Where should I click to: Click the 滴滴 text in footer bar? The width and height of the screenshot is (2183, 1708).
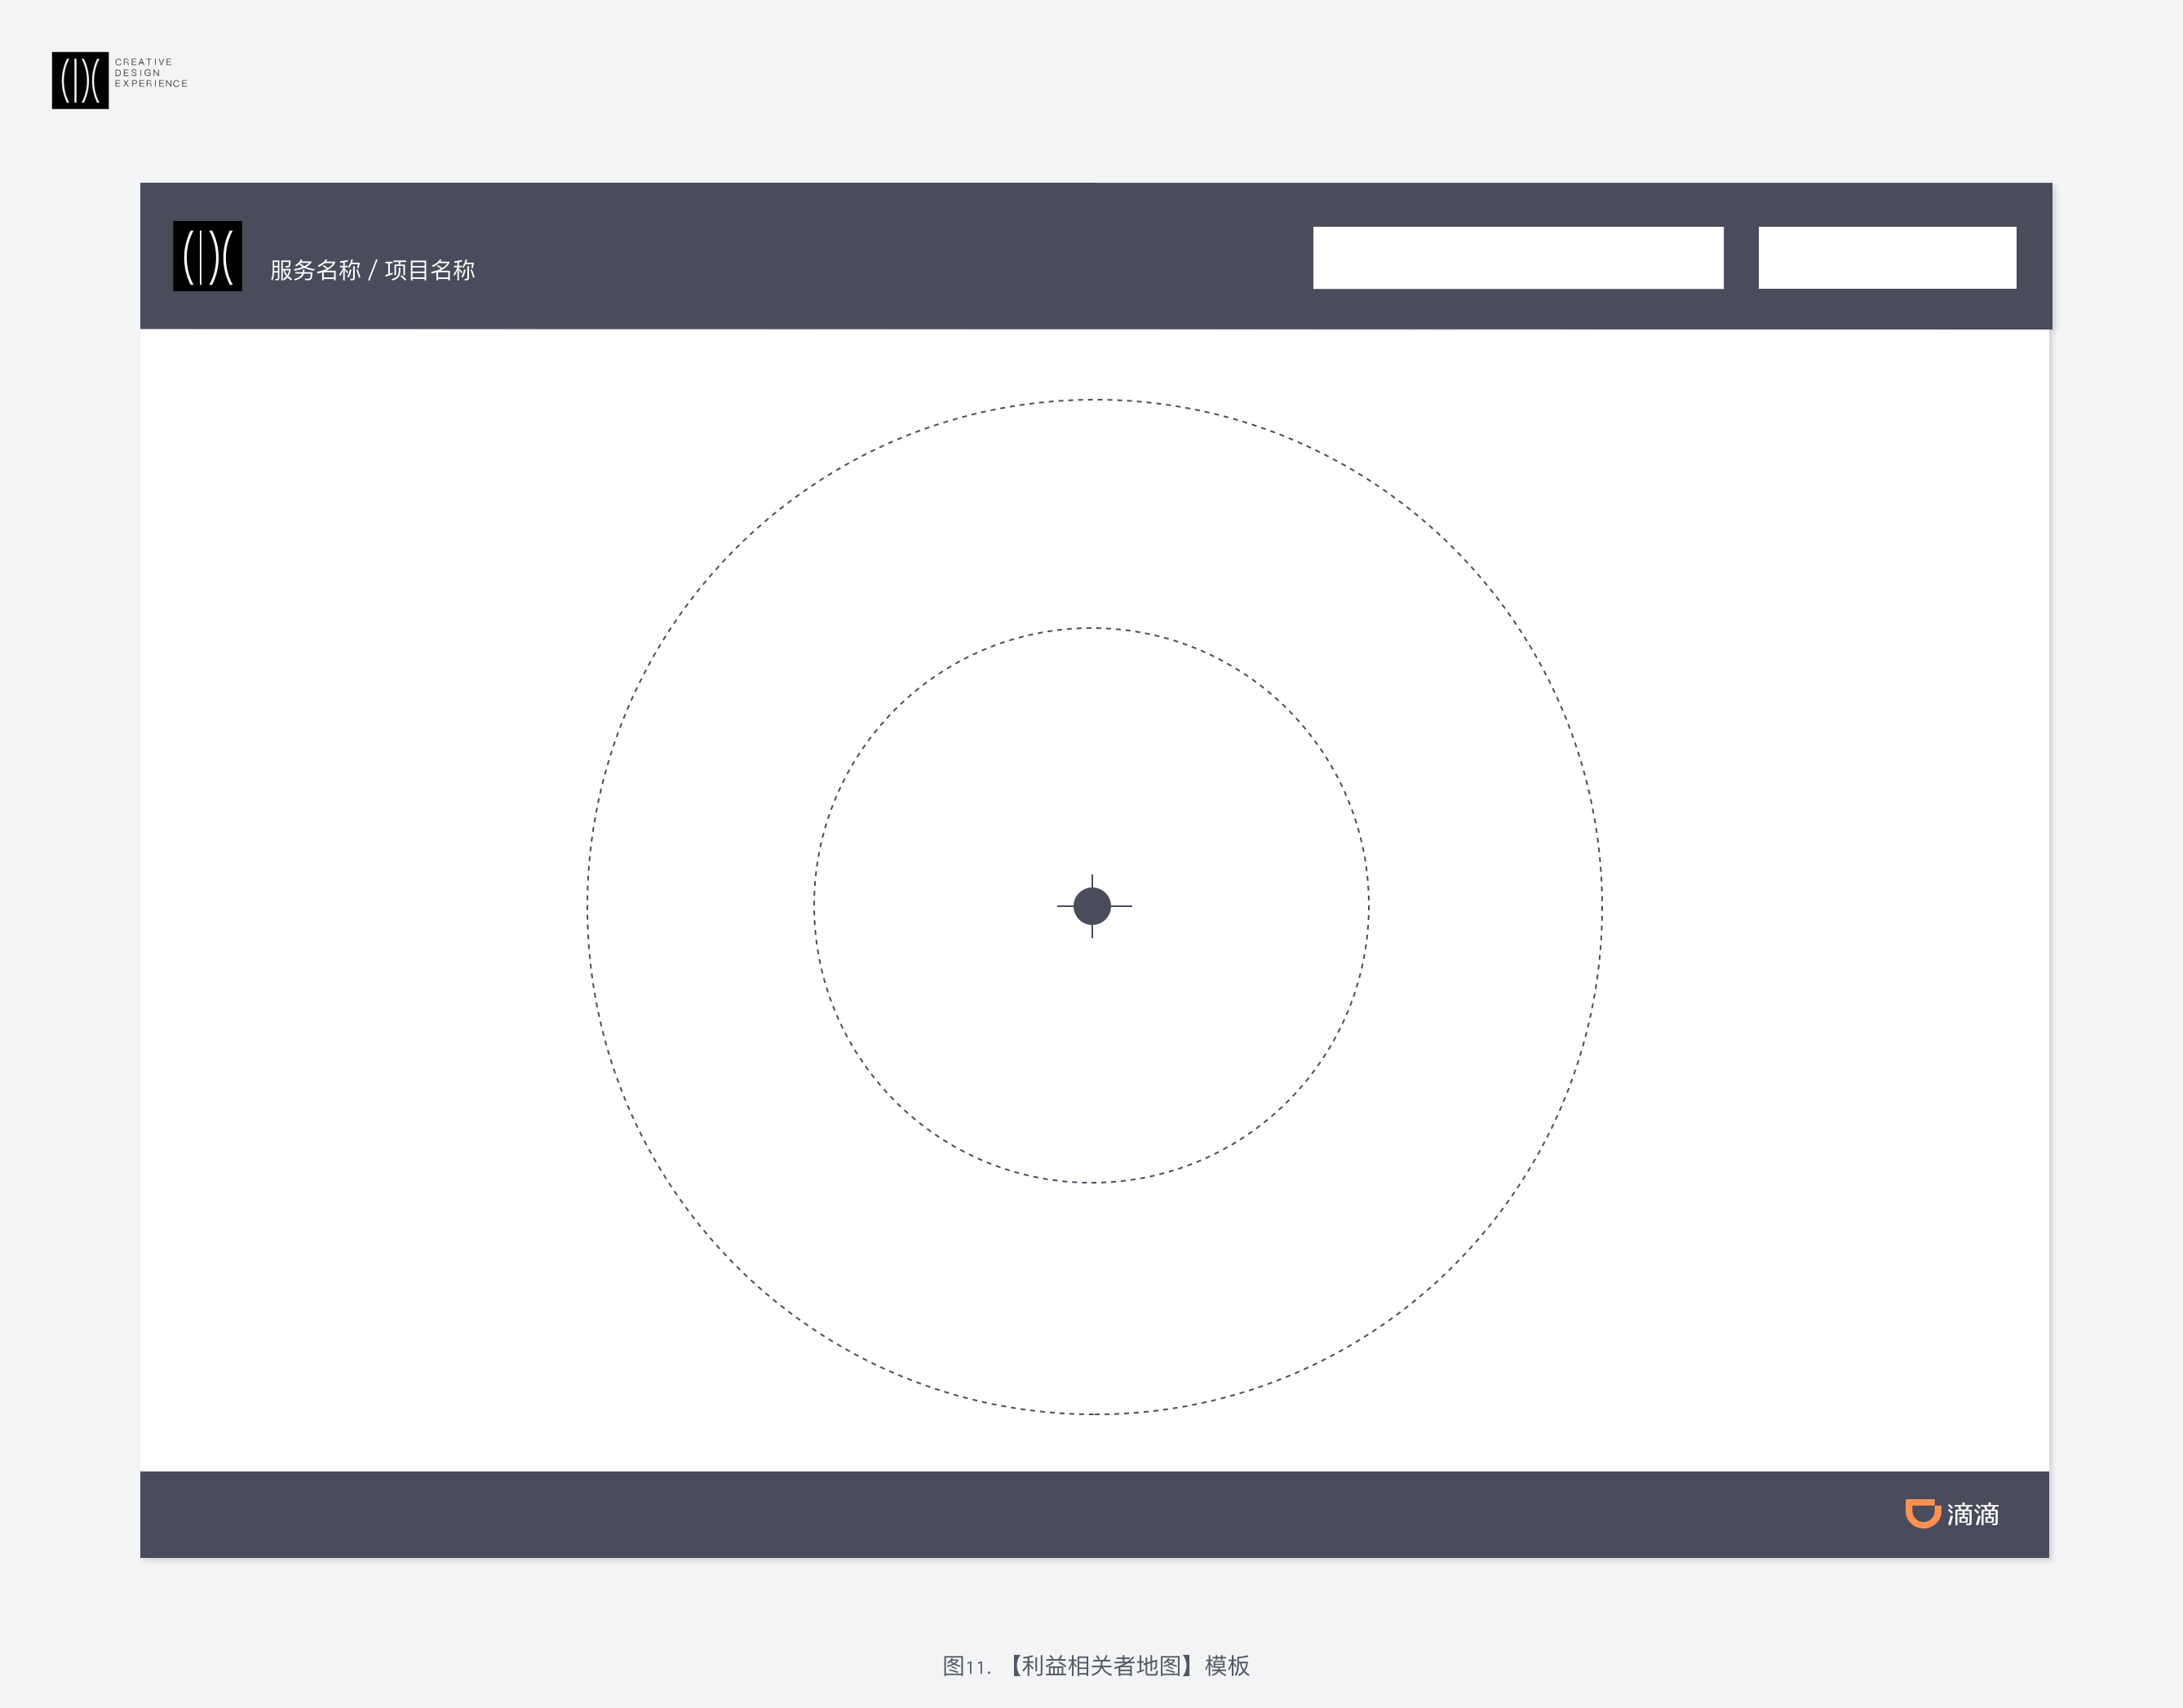[x=1973, y=1514]
